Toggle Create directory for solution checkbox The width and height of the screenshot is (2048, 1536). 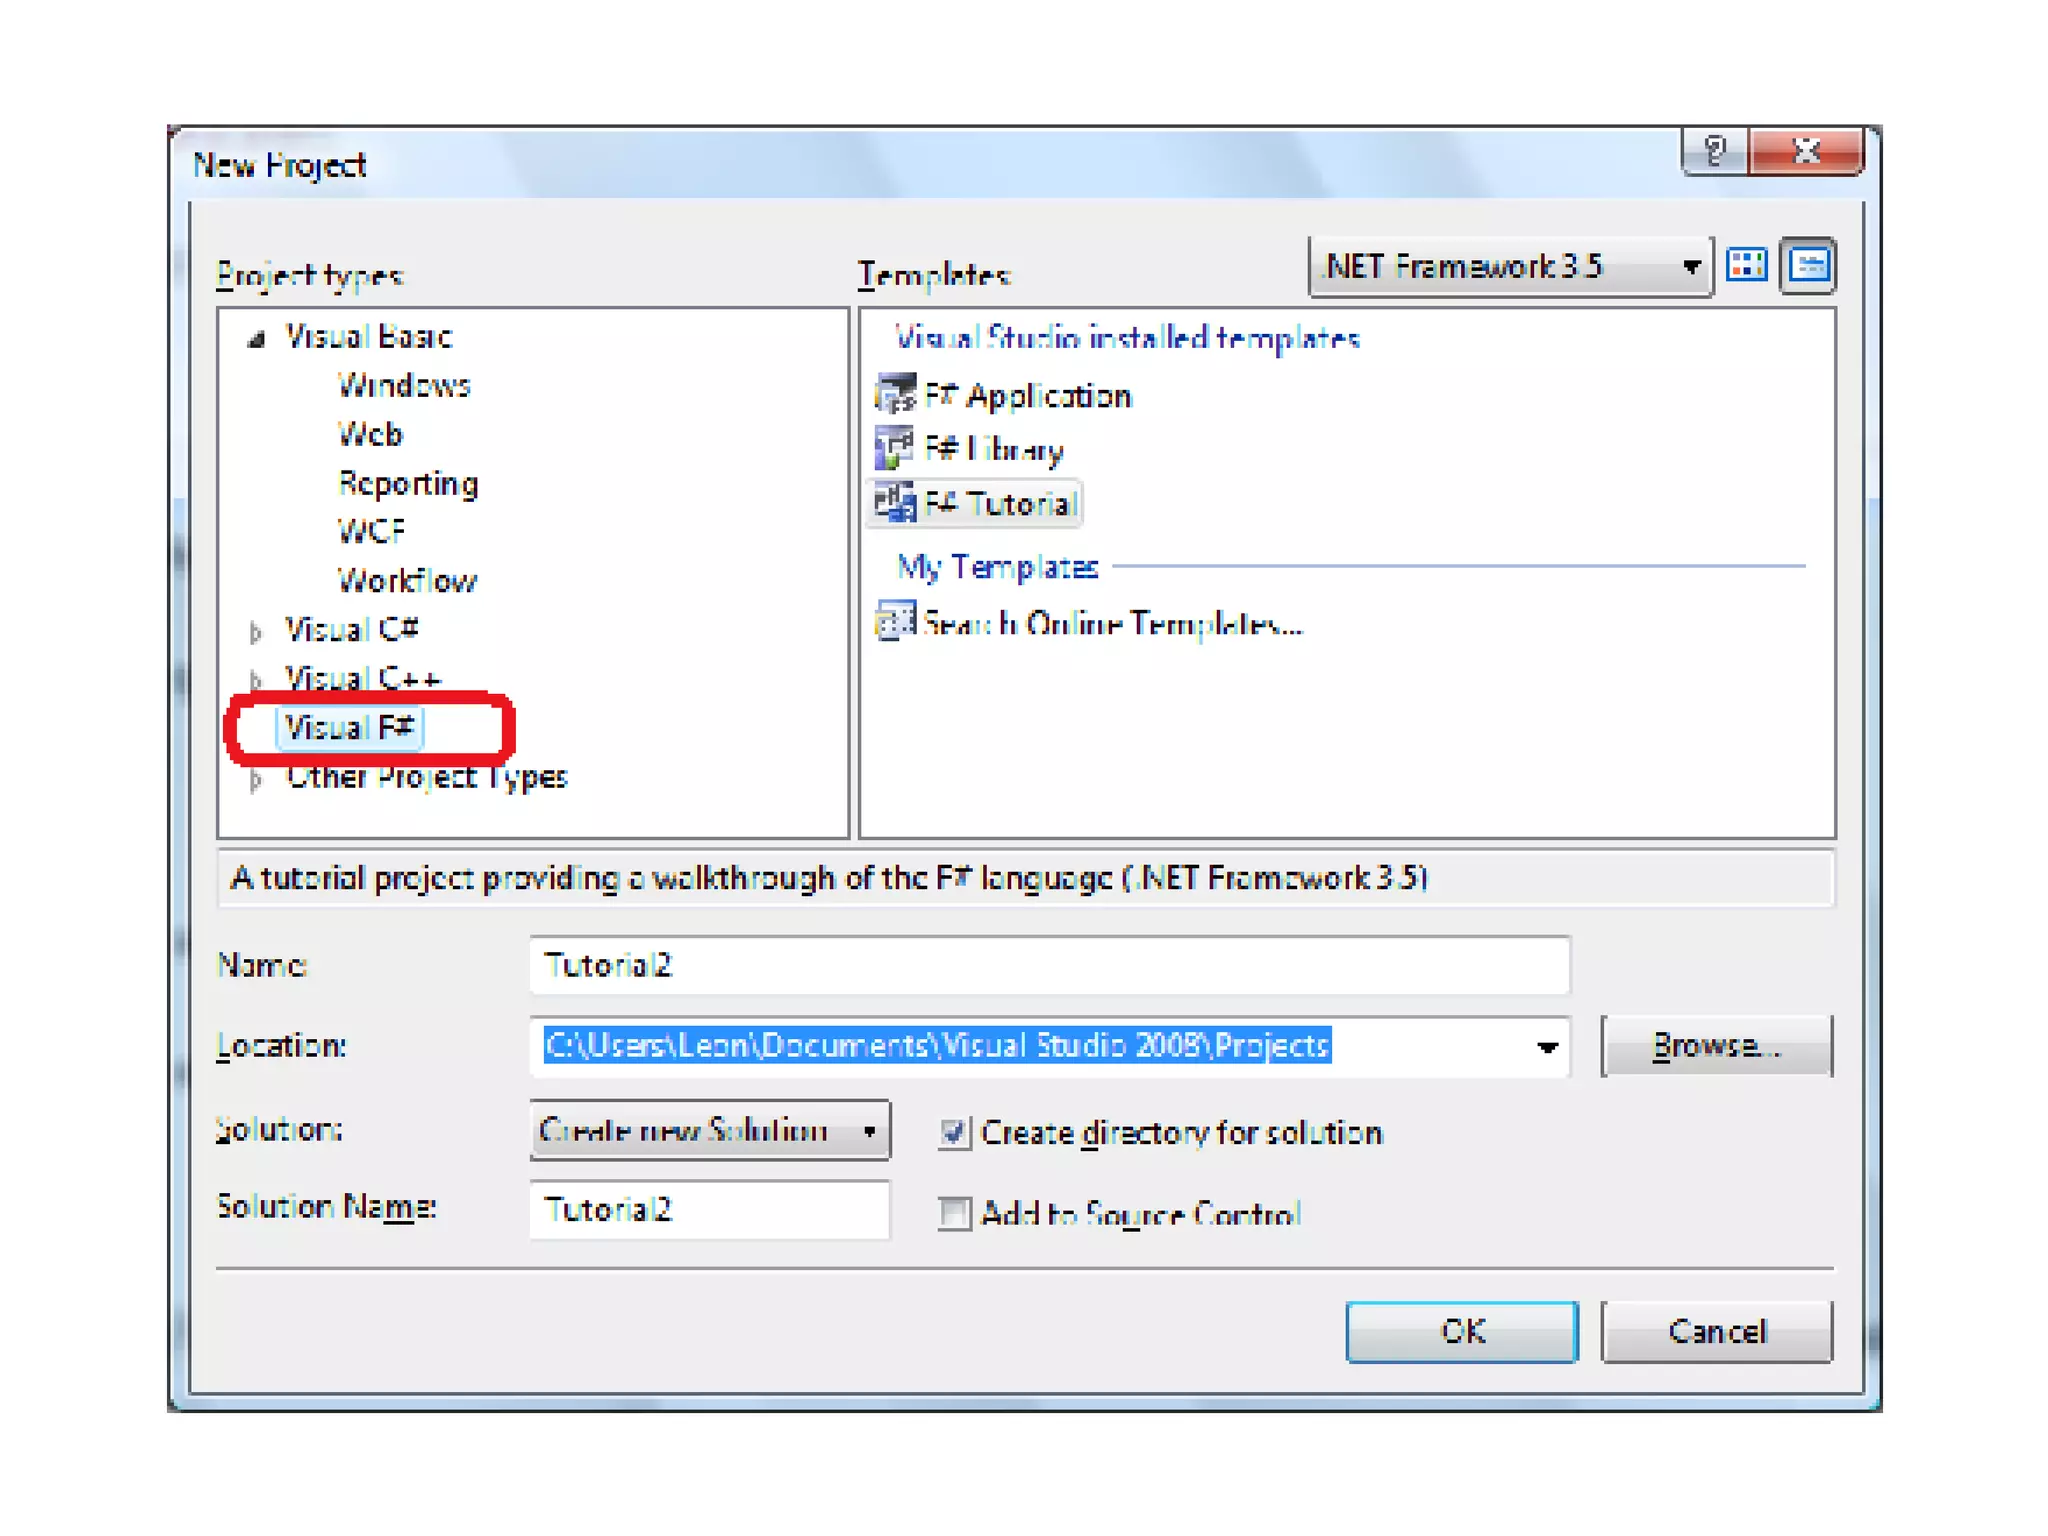coord(954,1132)
